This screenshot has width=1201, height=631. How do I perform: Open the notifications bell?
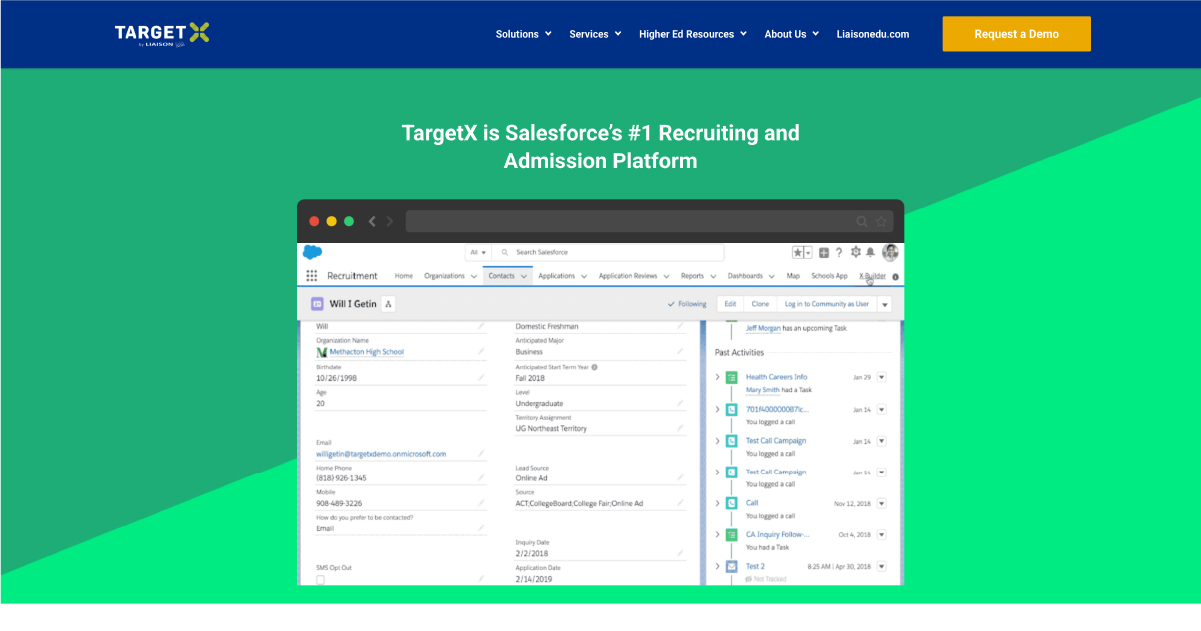coord(870,253)
